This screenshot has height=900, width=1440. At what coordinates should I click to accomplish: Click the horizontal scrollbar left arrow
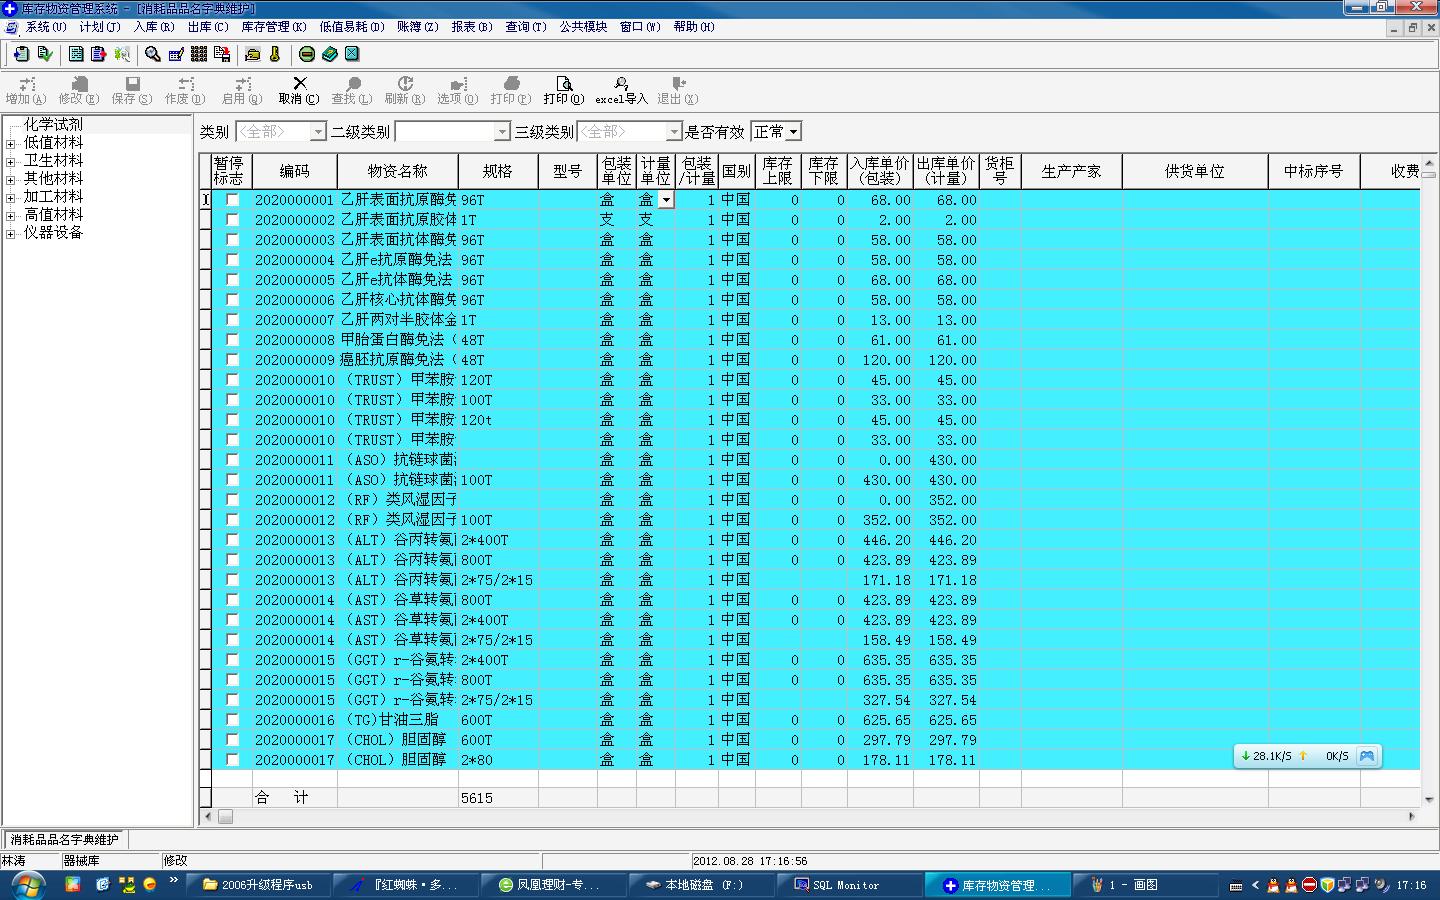tap(208, 817)
